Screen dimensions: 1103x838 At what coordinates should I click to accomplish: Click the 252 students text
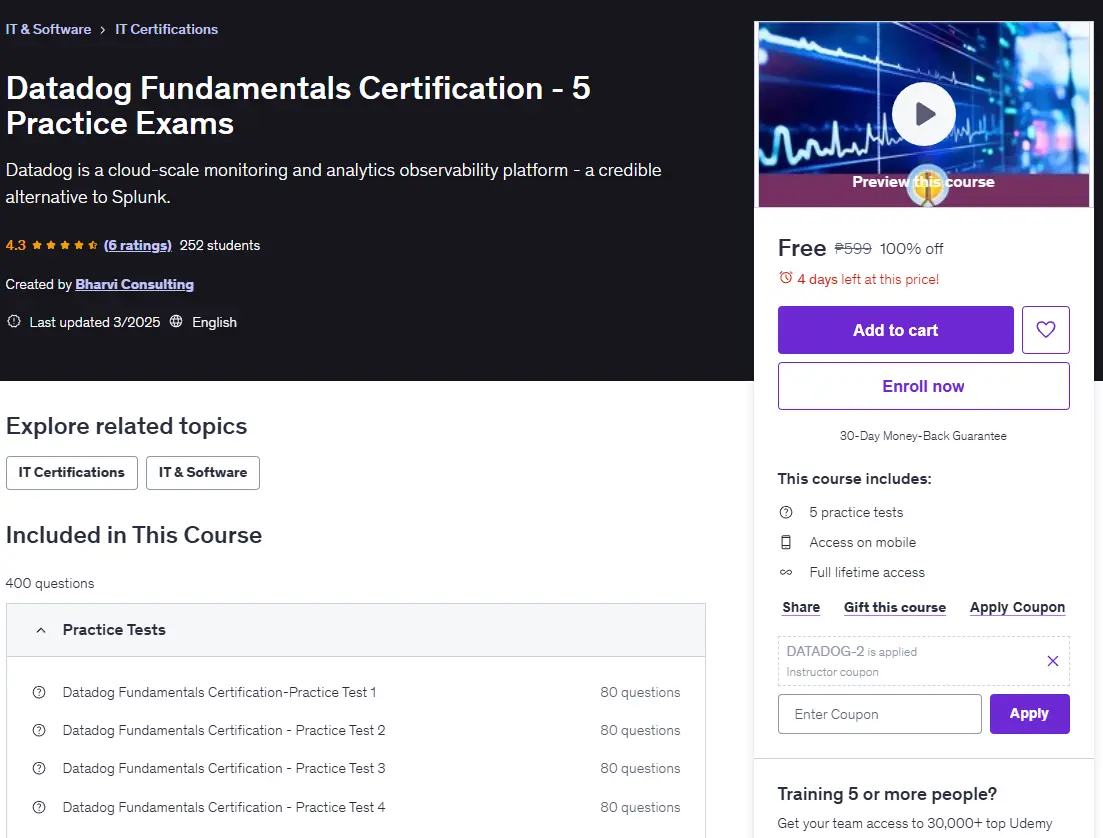coord(219,246)
